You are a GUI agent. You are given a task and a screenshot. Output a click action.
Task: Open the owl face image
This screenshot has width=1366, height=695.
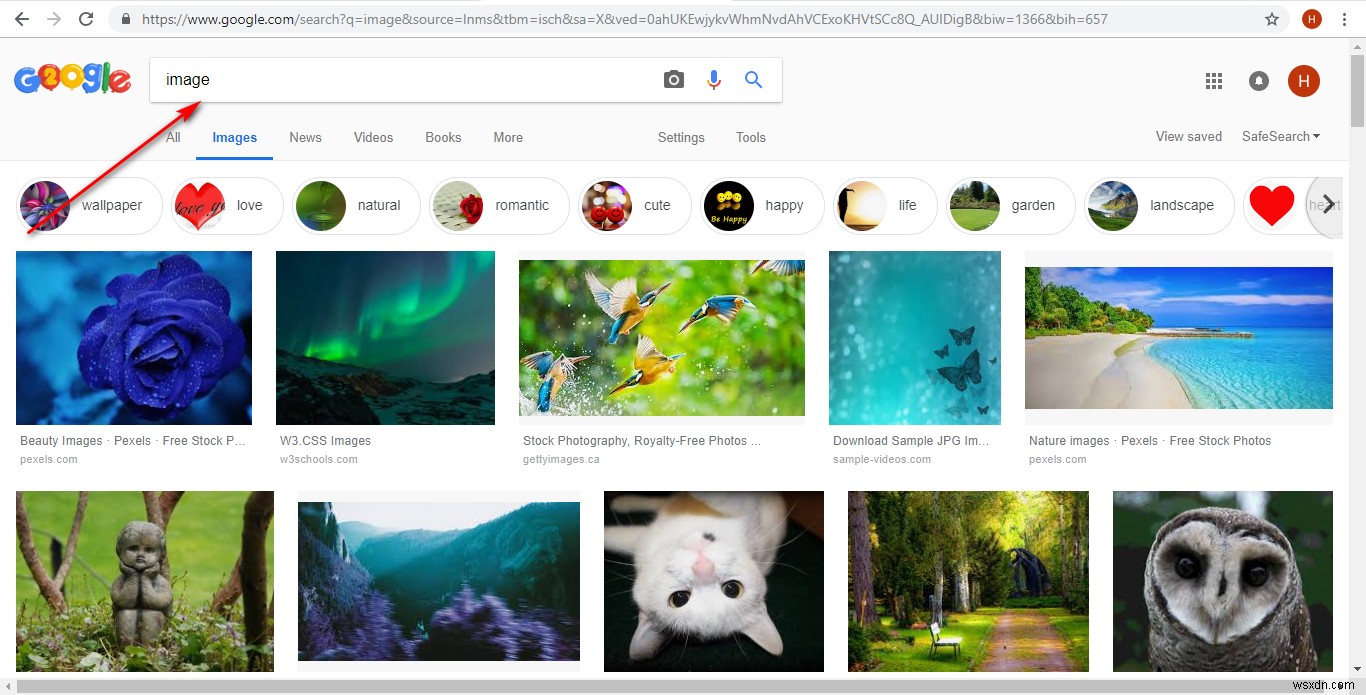click(x=1223, y=581)
